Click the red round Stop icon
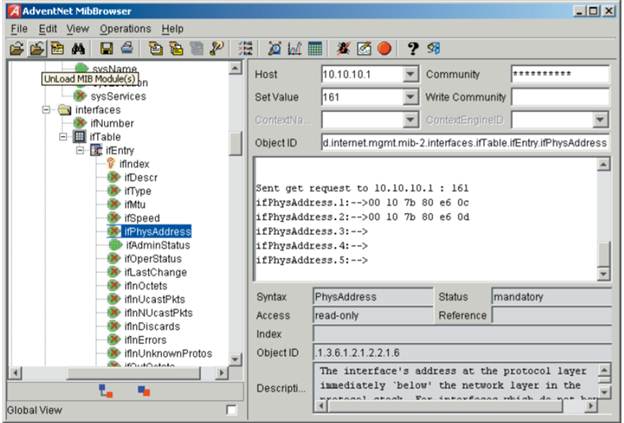The width and height of the screenshot is (624, 423). [x=385, y=48]
